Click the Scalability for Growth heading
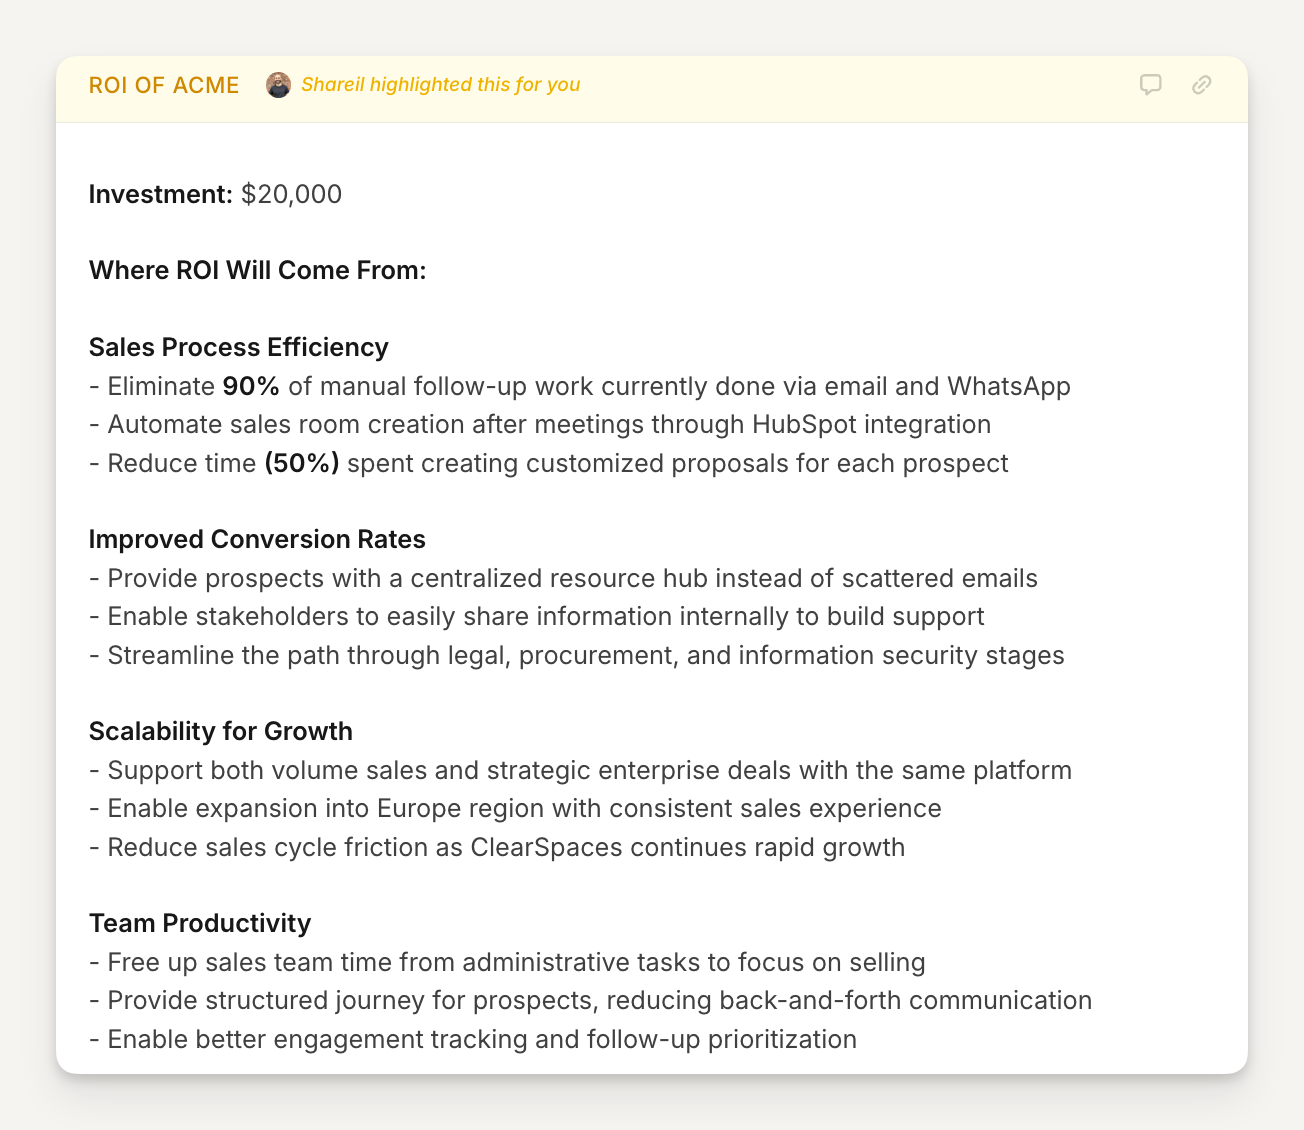The image size is (1304, 1130). (x=220, y=732)
